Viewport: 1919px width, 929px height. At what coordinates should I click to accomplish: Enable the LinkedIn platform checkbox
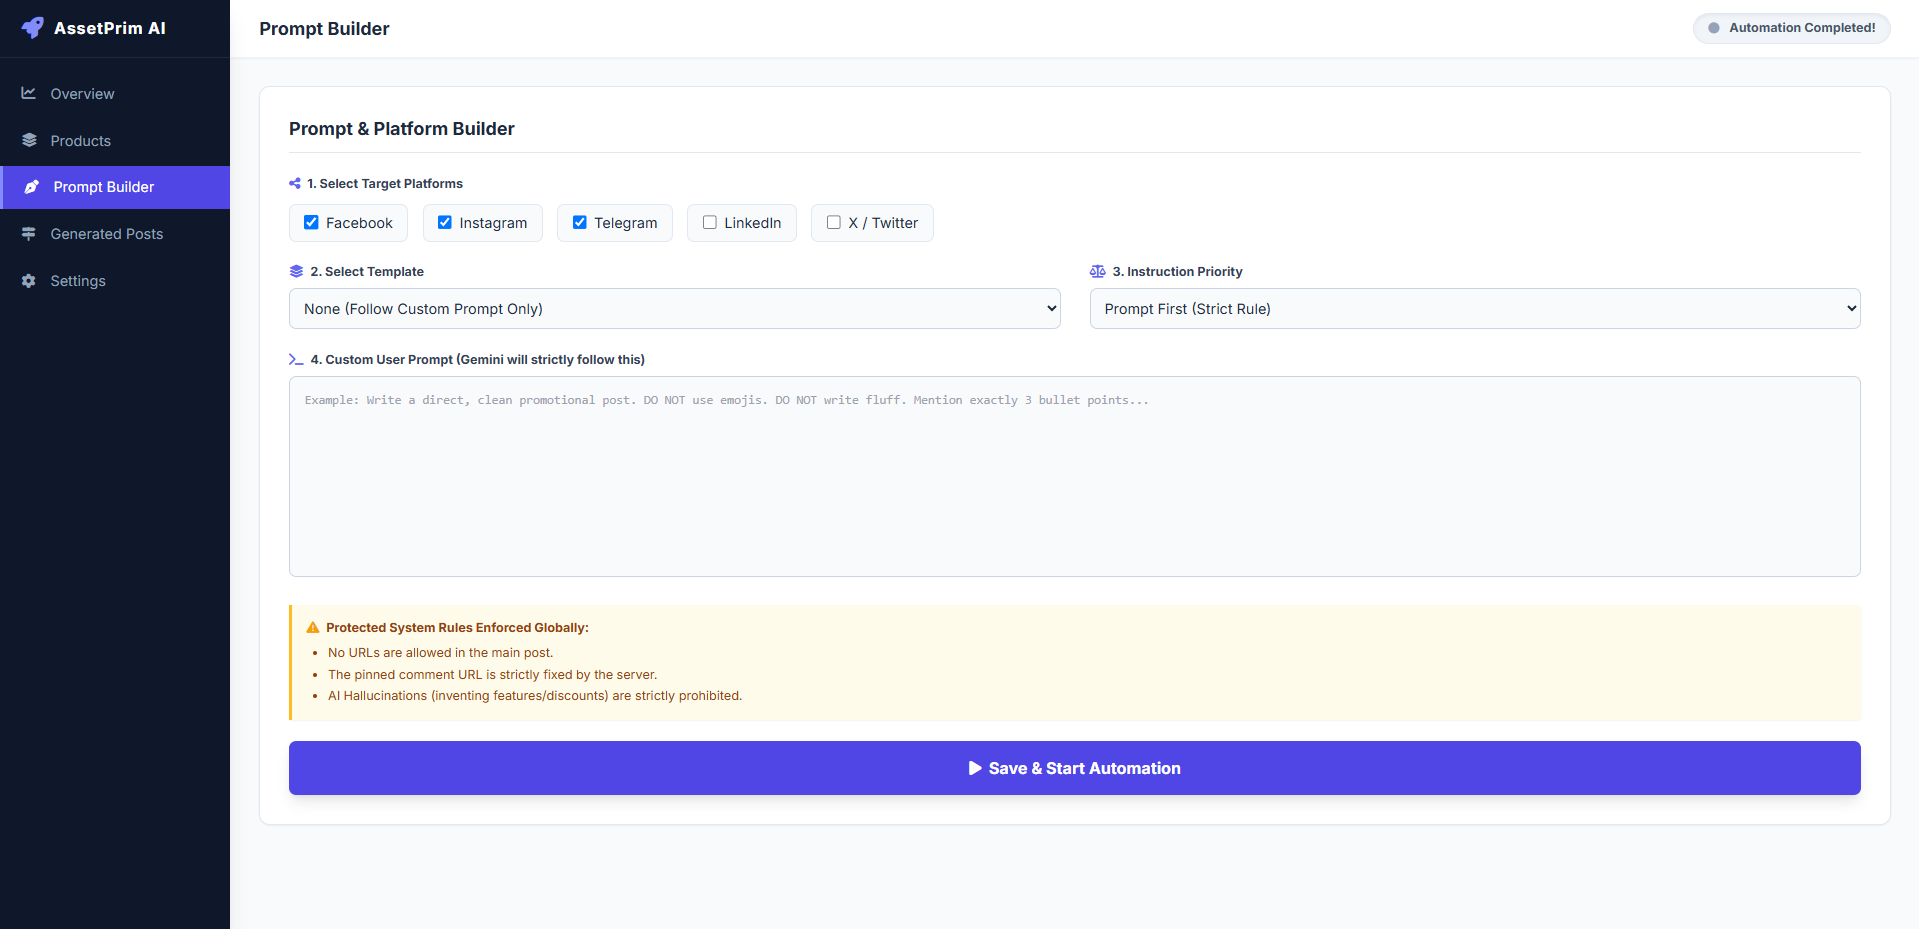(x=710, y=222)
